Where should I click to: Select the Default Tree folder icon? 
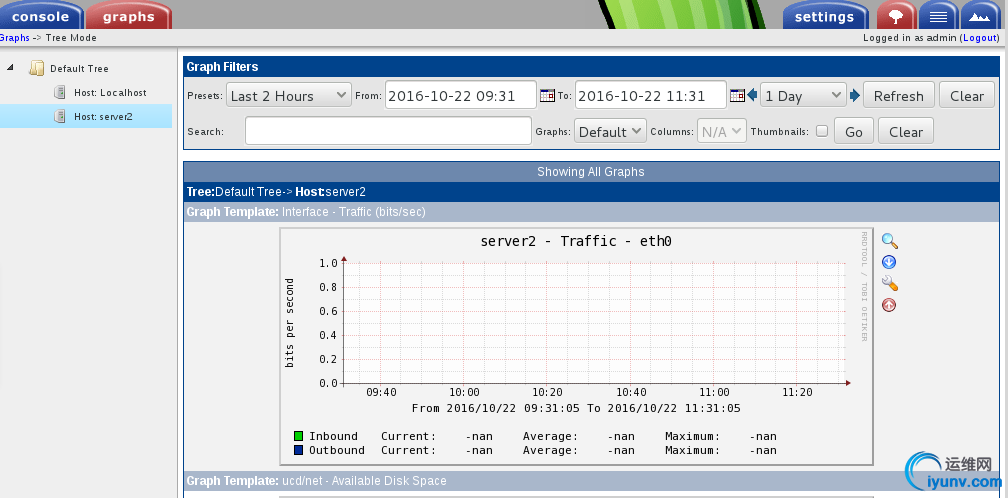(x=37, y=68)
